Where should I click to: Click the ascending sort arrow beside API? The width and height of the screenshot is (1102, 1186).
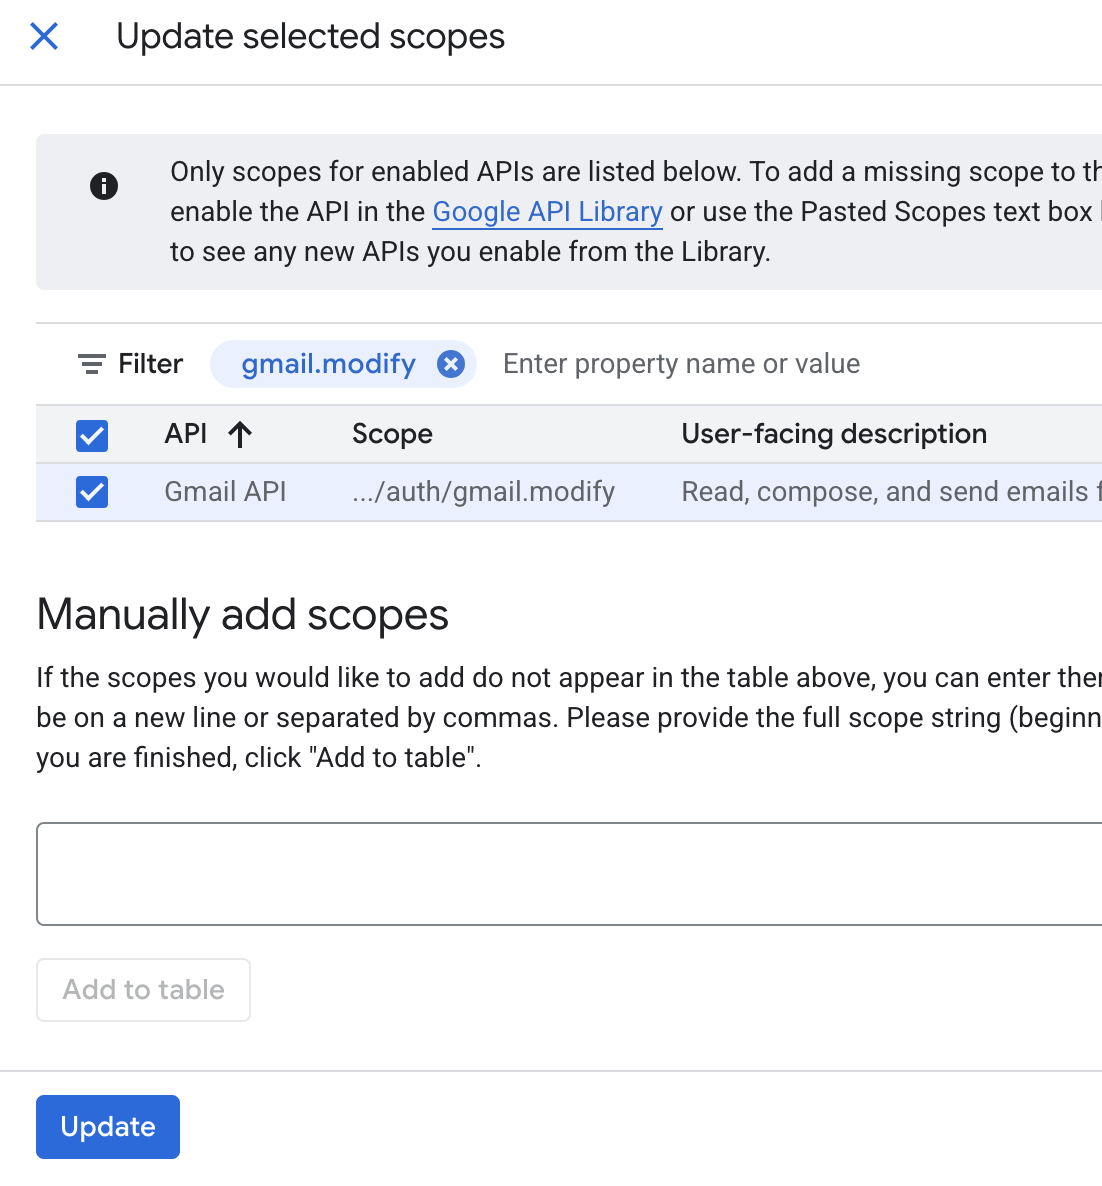(239, 434)
